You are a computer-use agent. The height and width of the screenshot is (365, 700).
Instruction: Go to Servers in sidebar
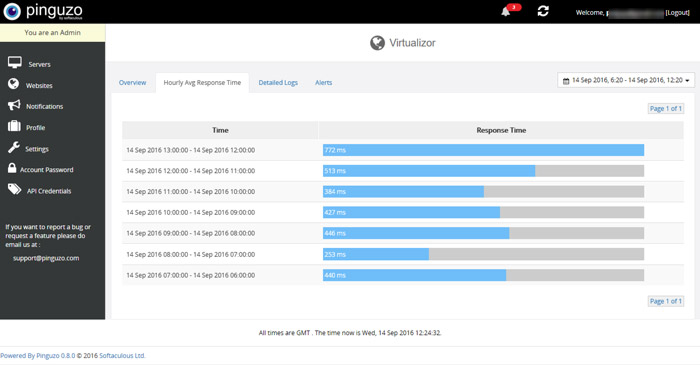point(39,64)
